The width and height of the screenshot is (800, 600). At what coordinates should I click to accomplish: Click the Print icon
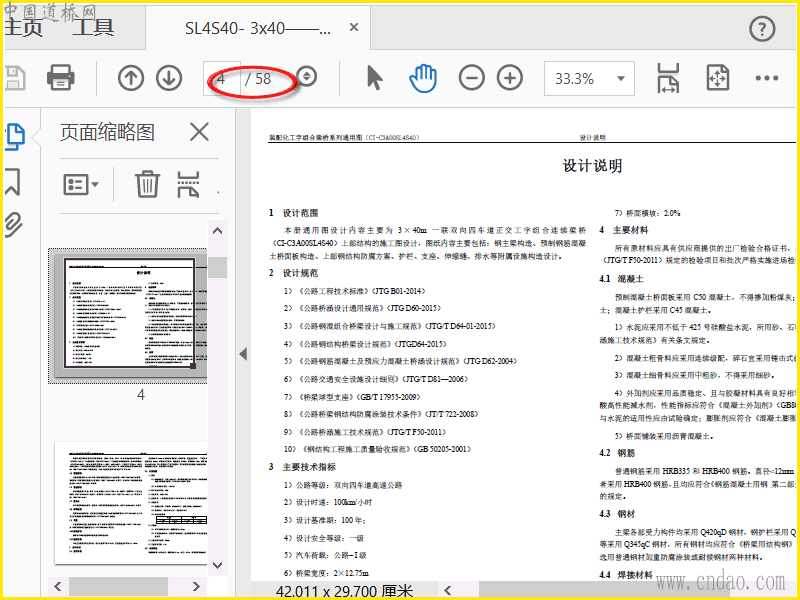(x=61, y=78)
